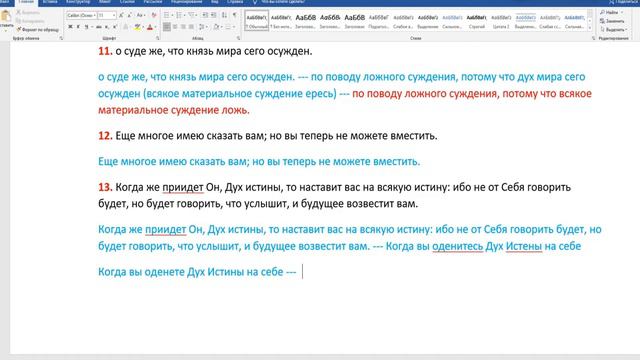Toggle Subscript formatting

pyautogui.click(x=107, y=27)
